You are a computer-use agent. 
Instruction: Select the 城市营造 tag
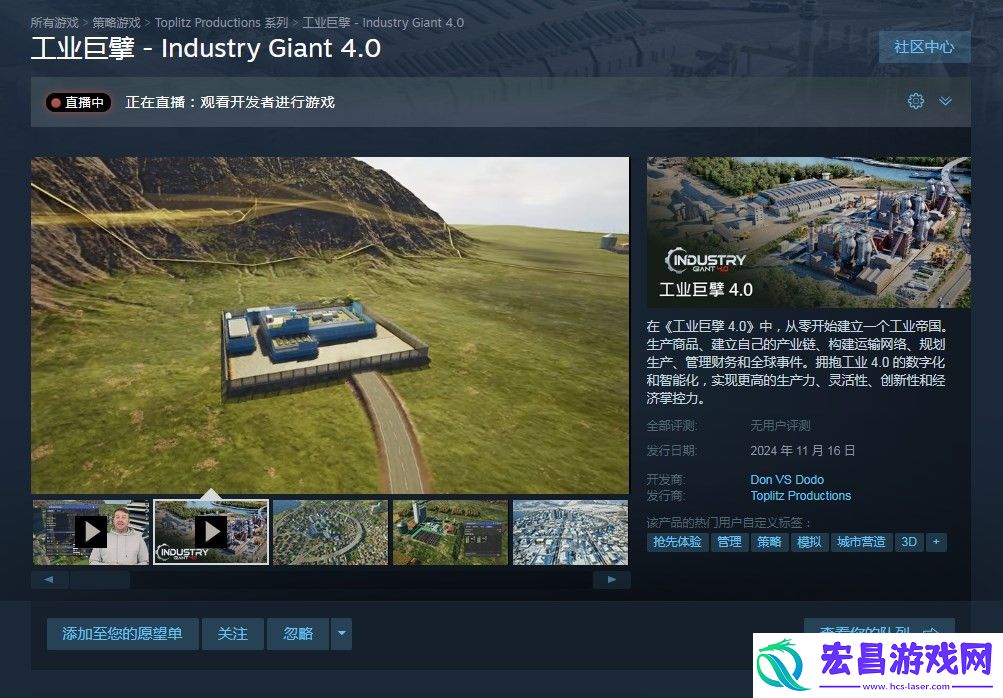click(861, 542)
